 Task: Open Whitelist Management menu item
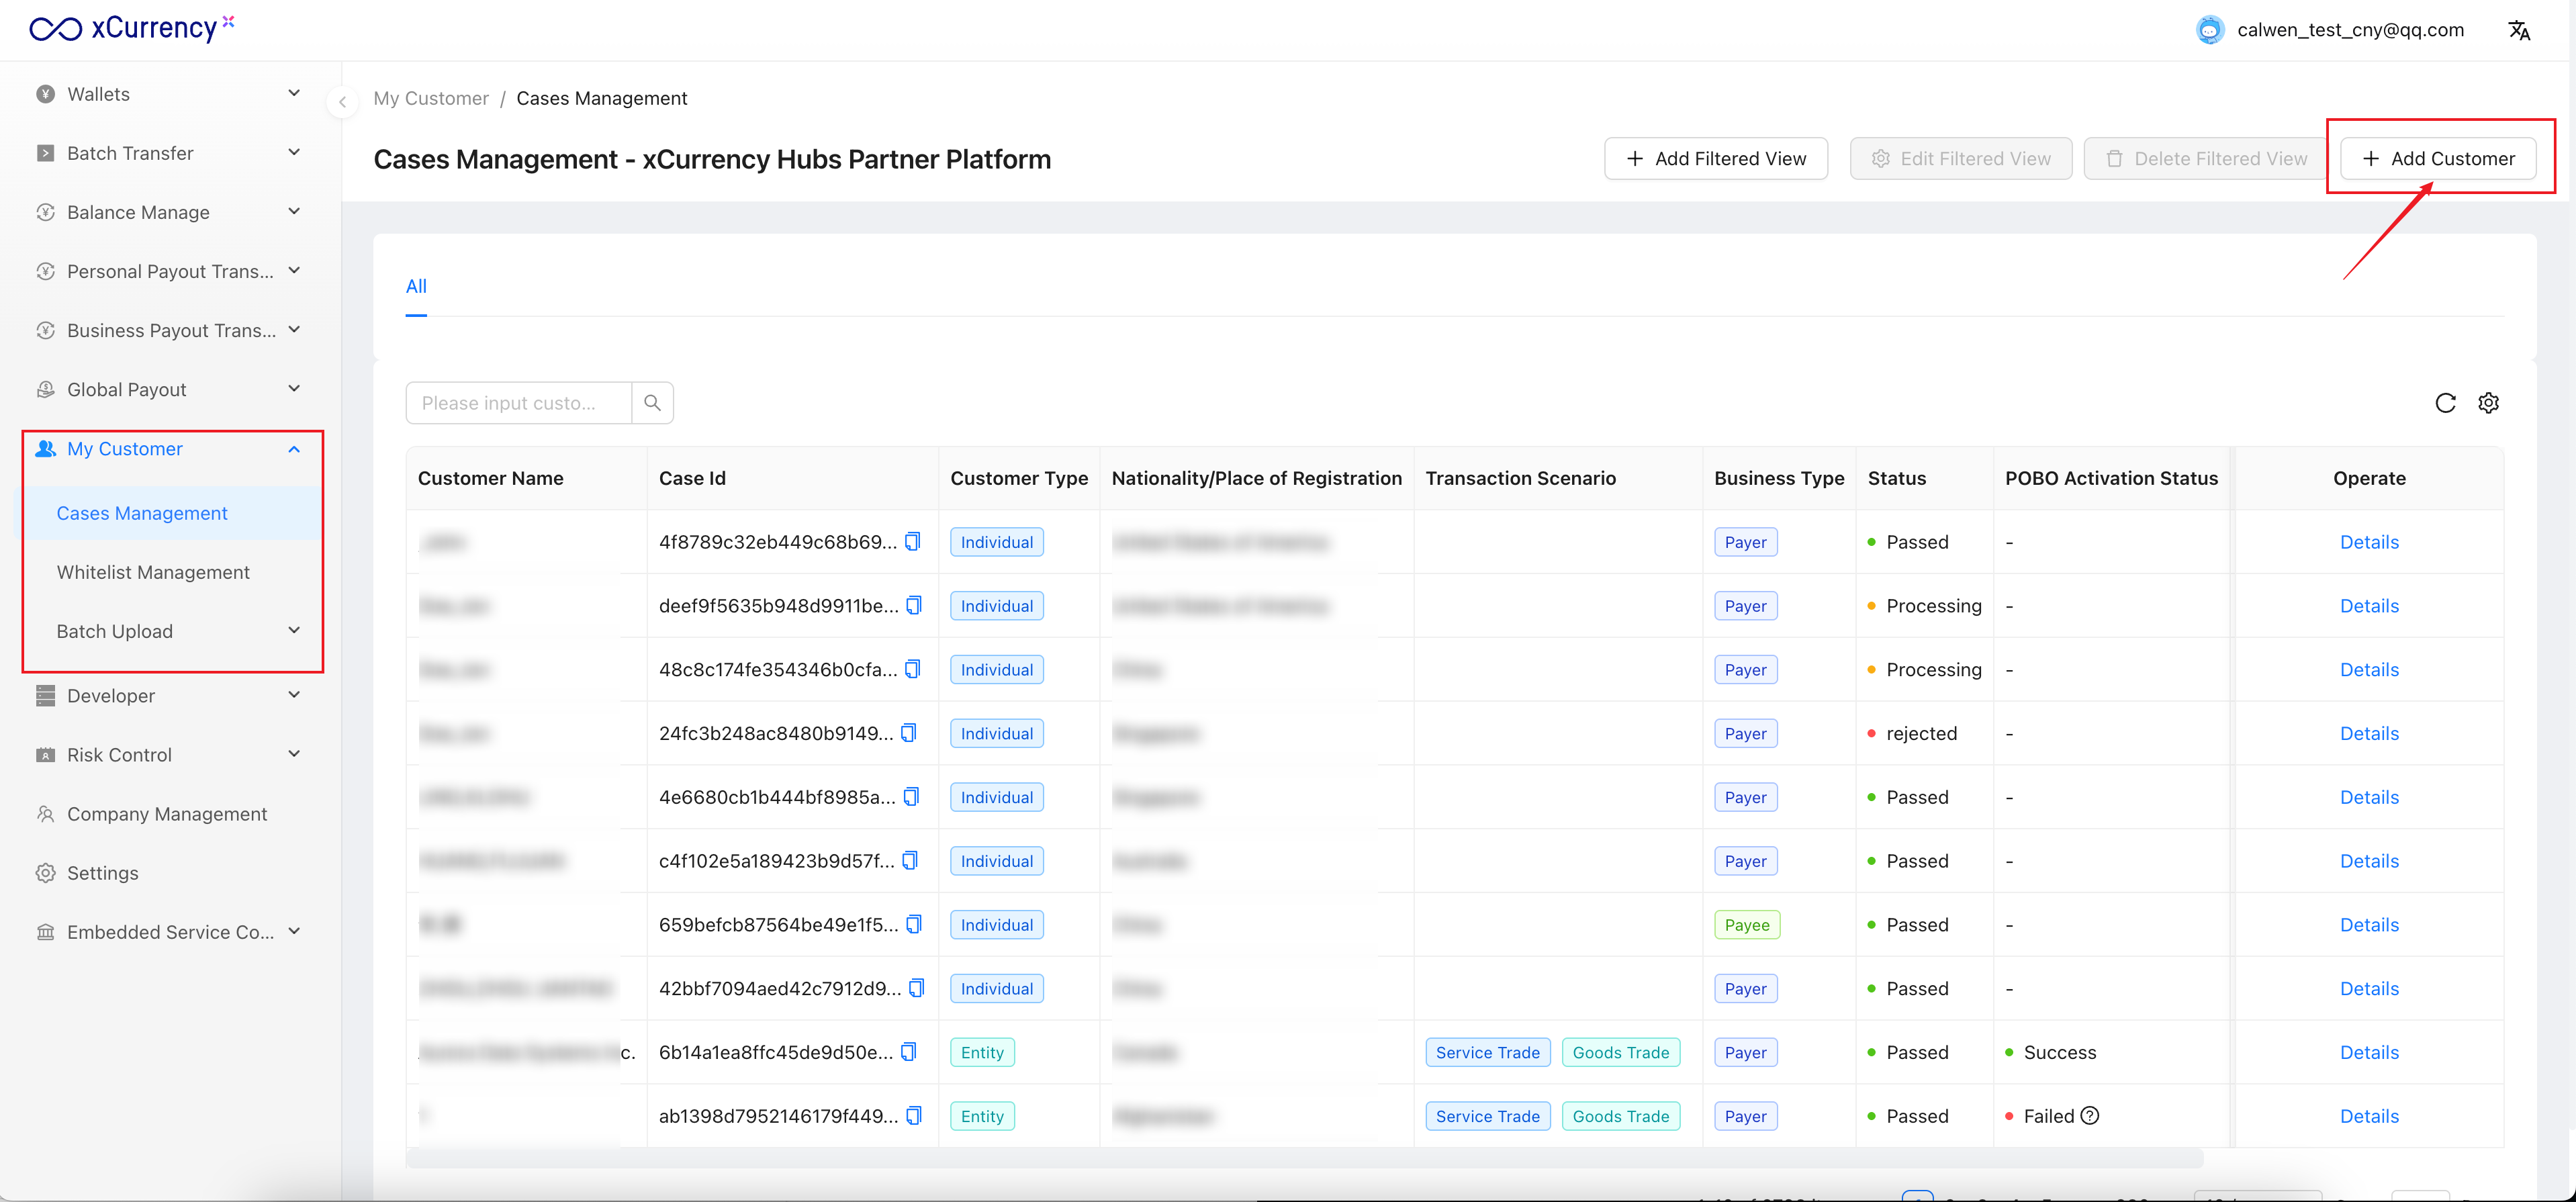153,572
